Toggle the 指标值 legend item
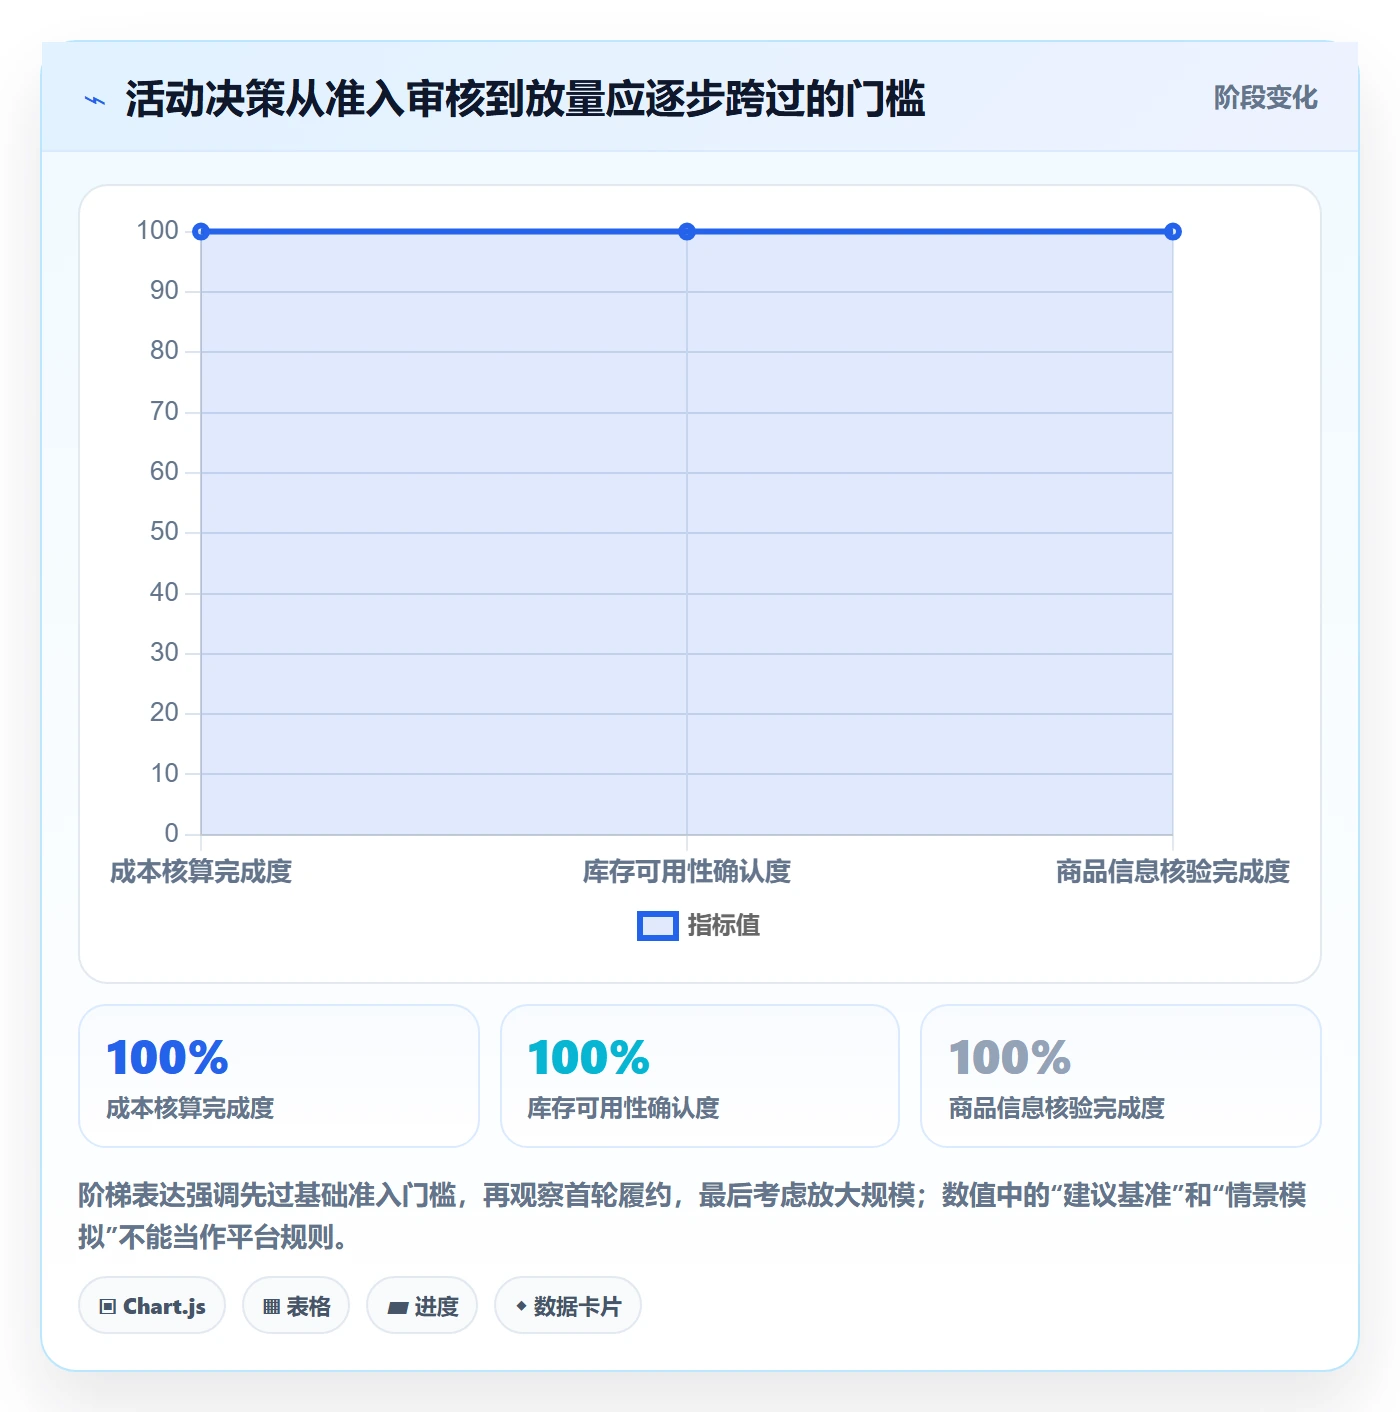The height and width of the screenshot is (1412, 1400). 699,926
